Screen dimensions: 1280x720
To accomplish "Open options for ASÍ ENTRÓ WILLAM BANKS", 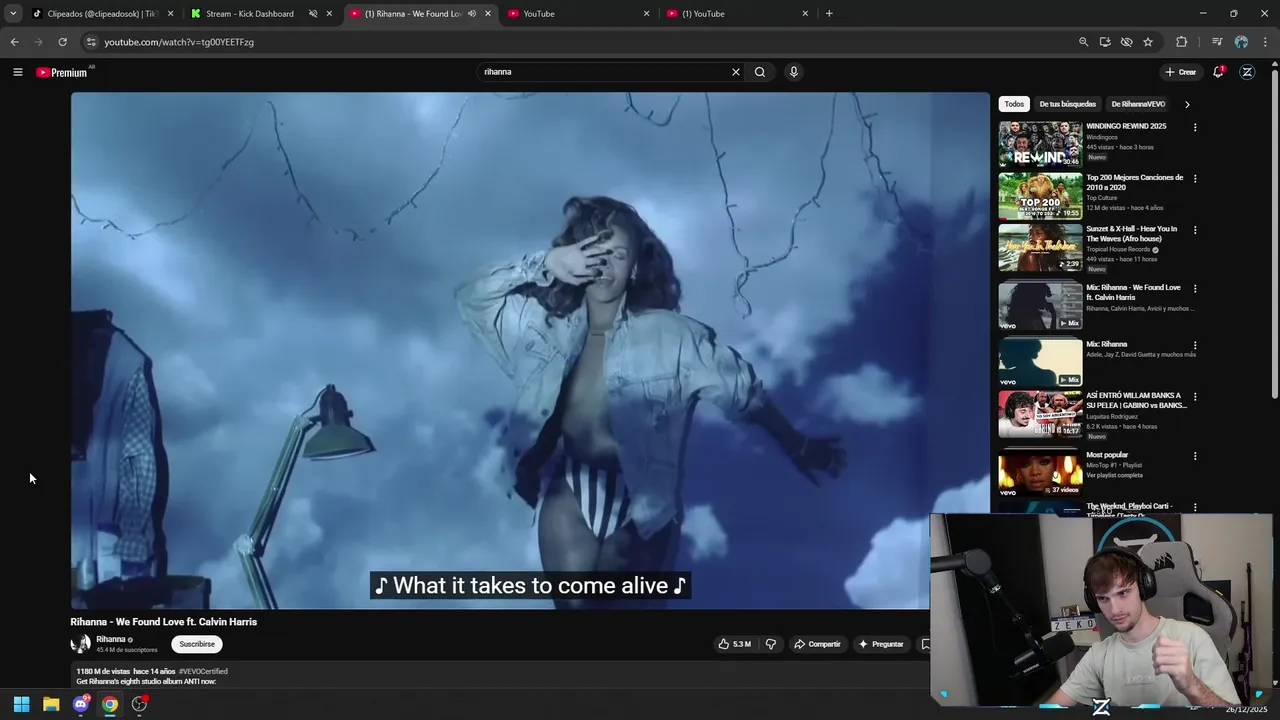I will click(1195, 397).
